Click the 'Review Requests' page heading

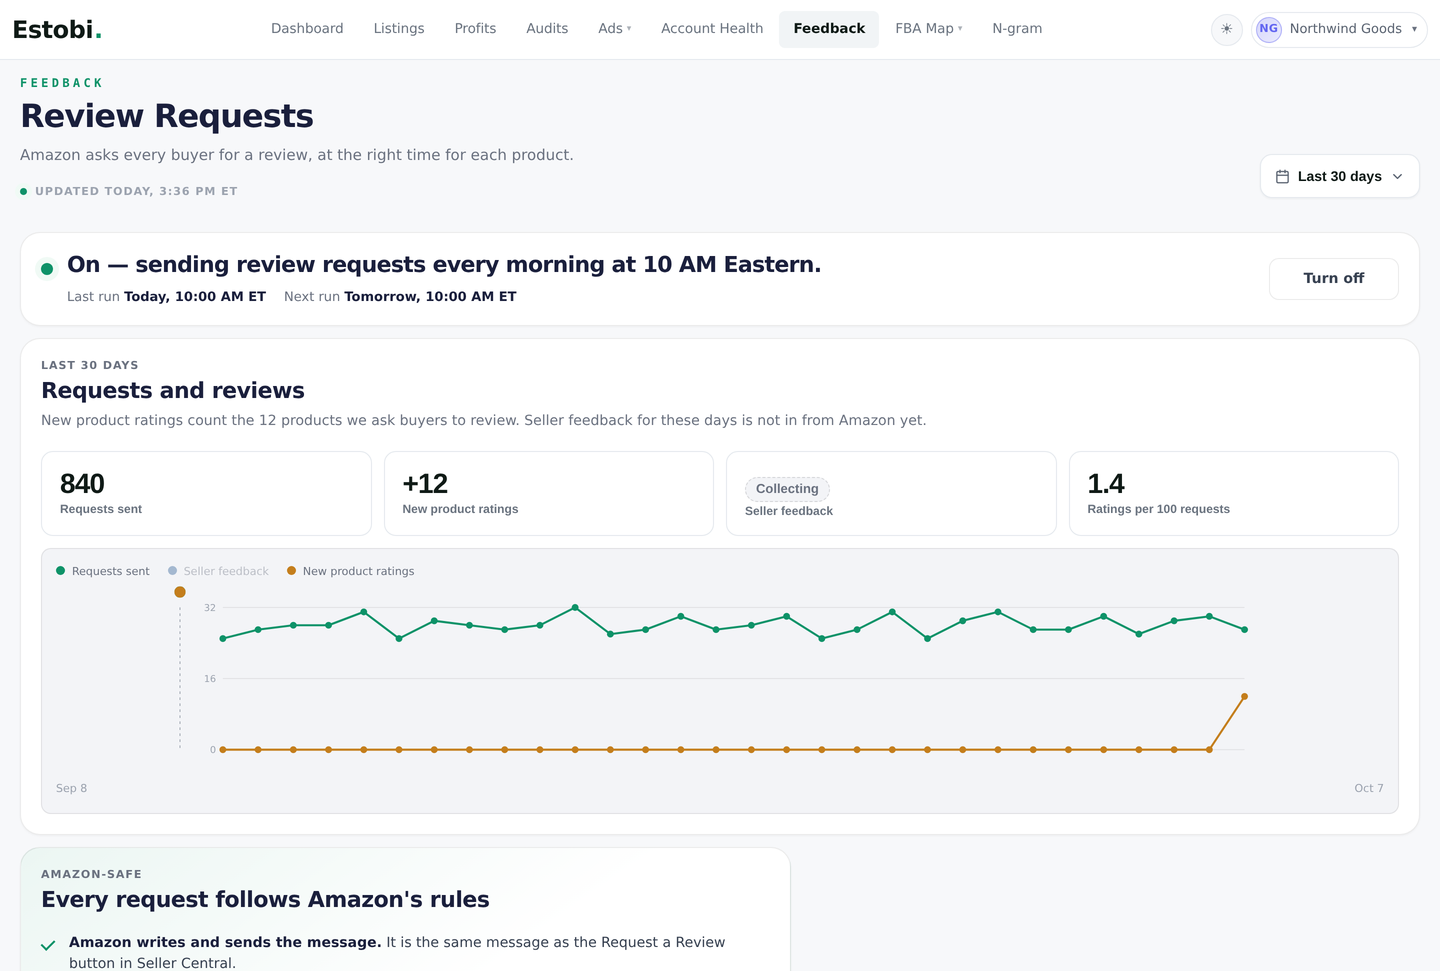pyautogui.click(x=167, y=116)
